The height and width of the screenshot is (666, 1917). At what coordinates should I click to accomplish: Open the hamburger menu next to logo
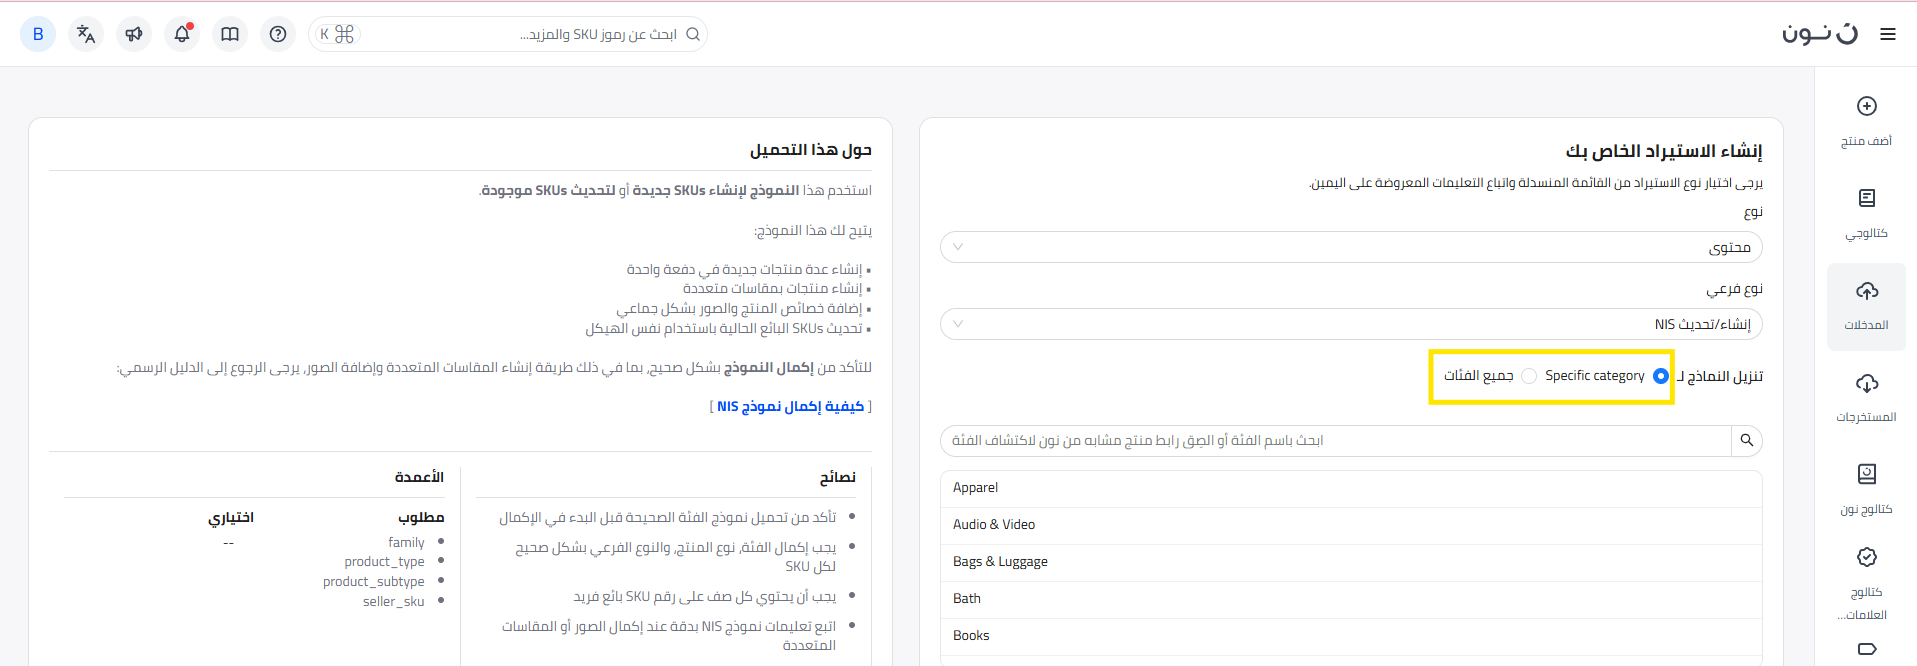pyautogui.click(x=1888, y=34)
